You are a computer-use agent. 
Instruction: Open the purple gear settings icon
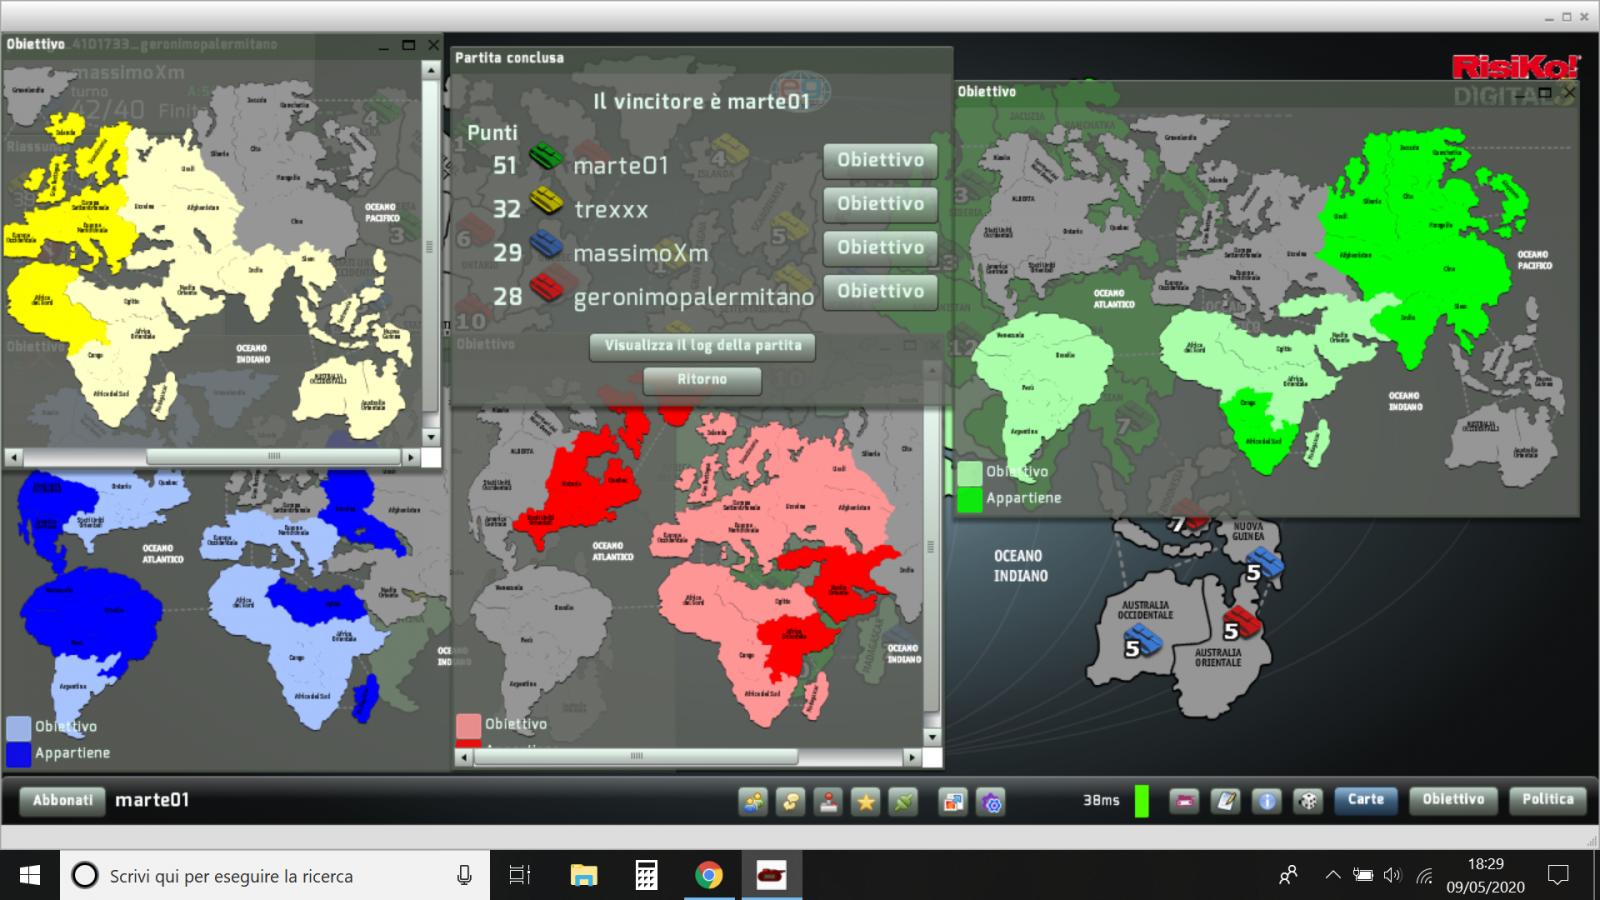pyautogui.click(x=991, y=801)
